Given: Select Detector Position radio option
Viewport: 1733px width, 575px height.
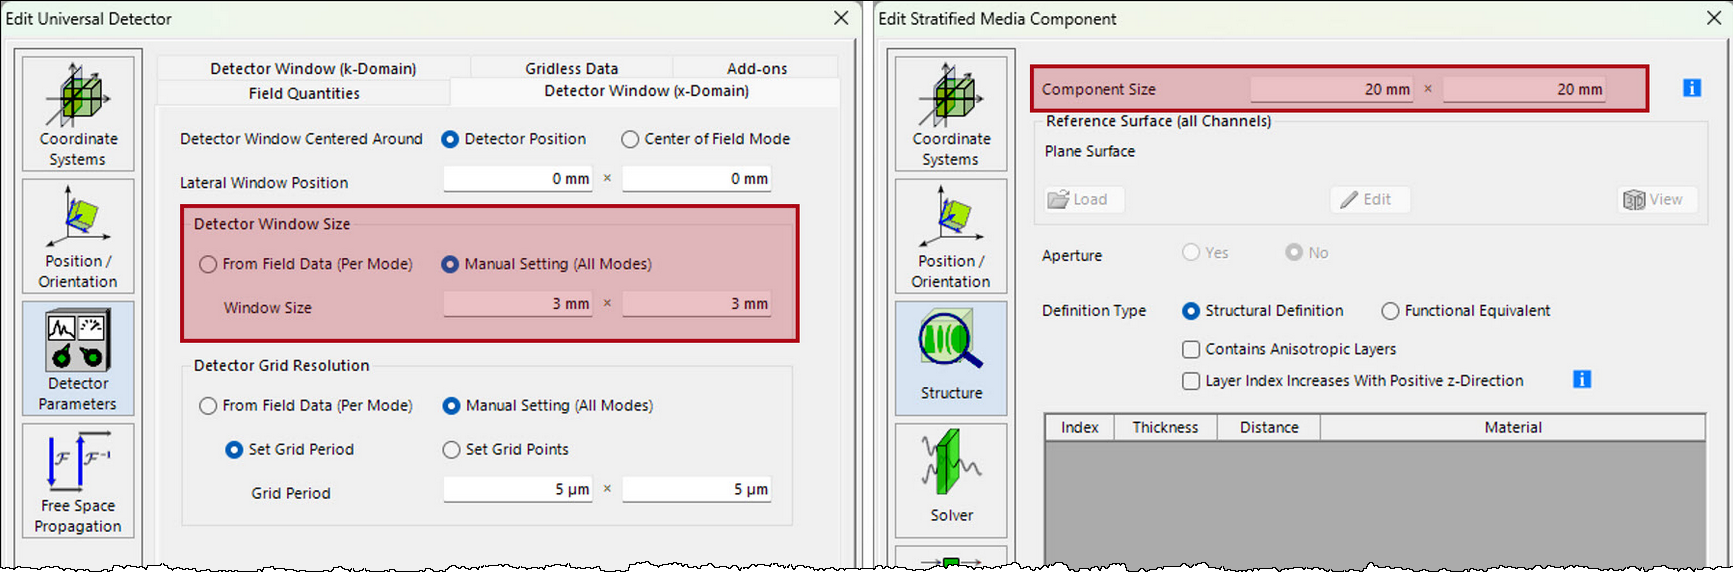Looking at the screenshot, I should [x=514, y=139].
